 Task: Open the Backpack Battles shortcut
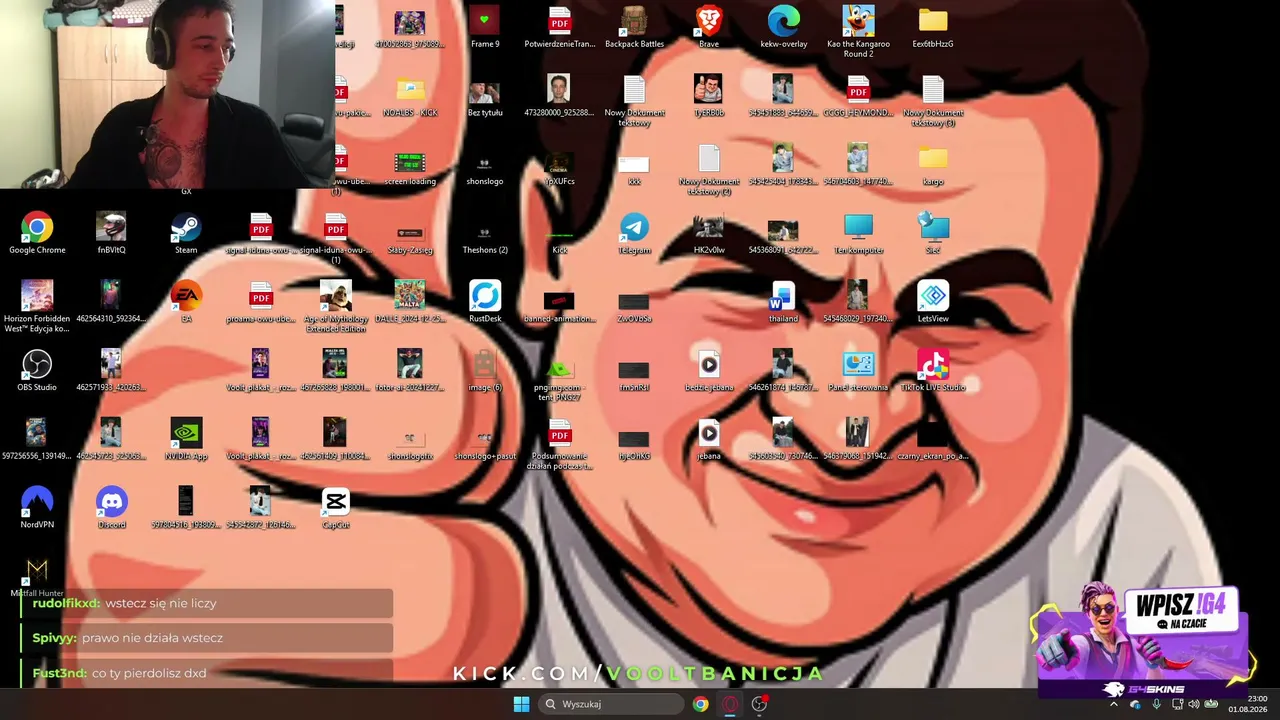634,27
